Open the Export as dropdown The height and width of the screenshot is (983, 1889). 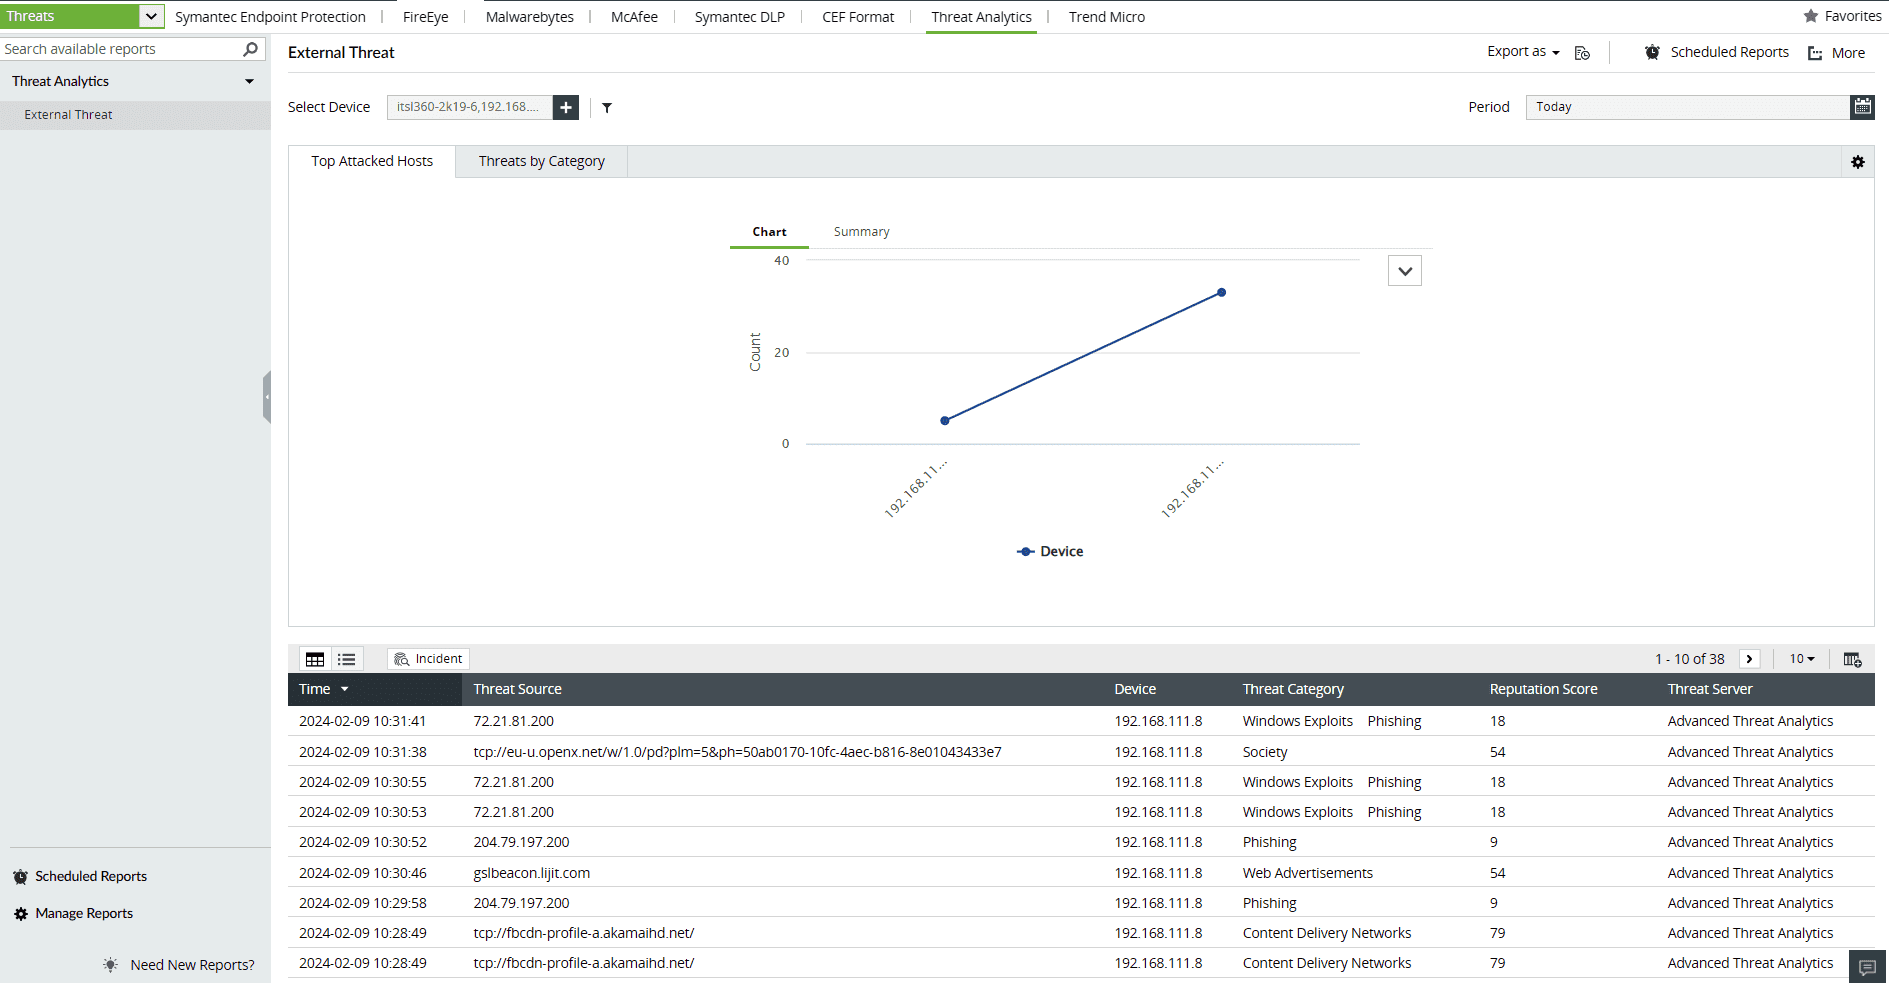[x=1521, y=52]
